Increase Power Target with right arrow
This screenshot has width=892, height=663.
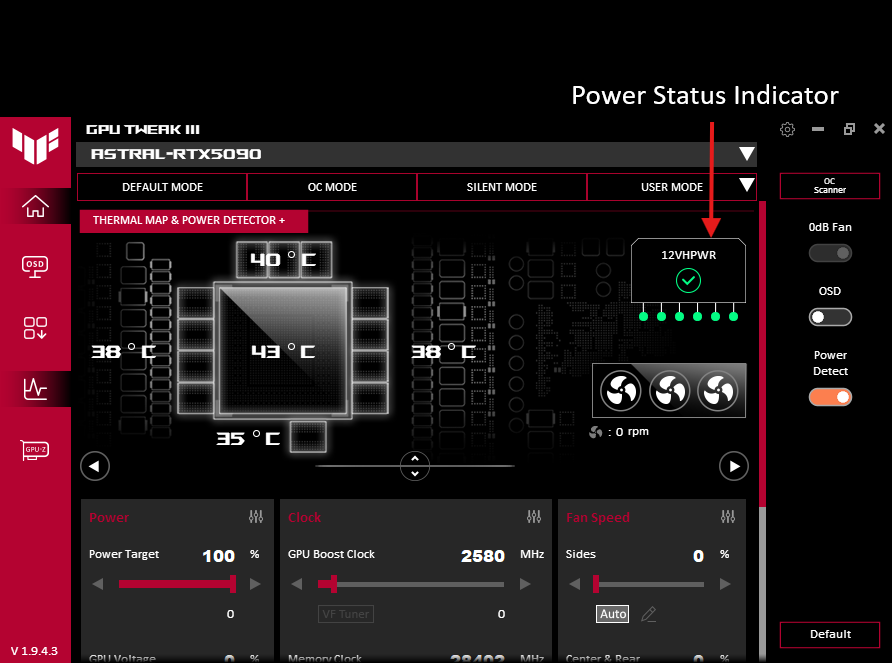[x=255, y=584]
